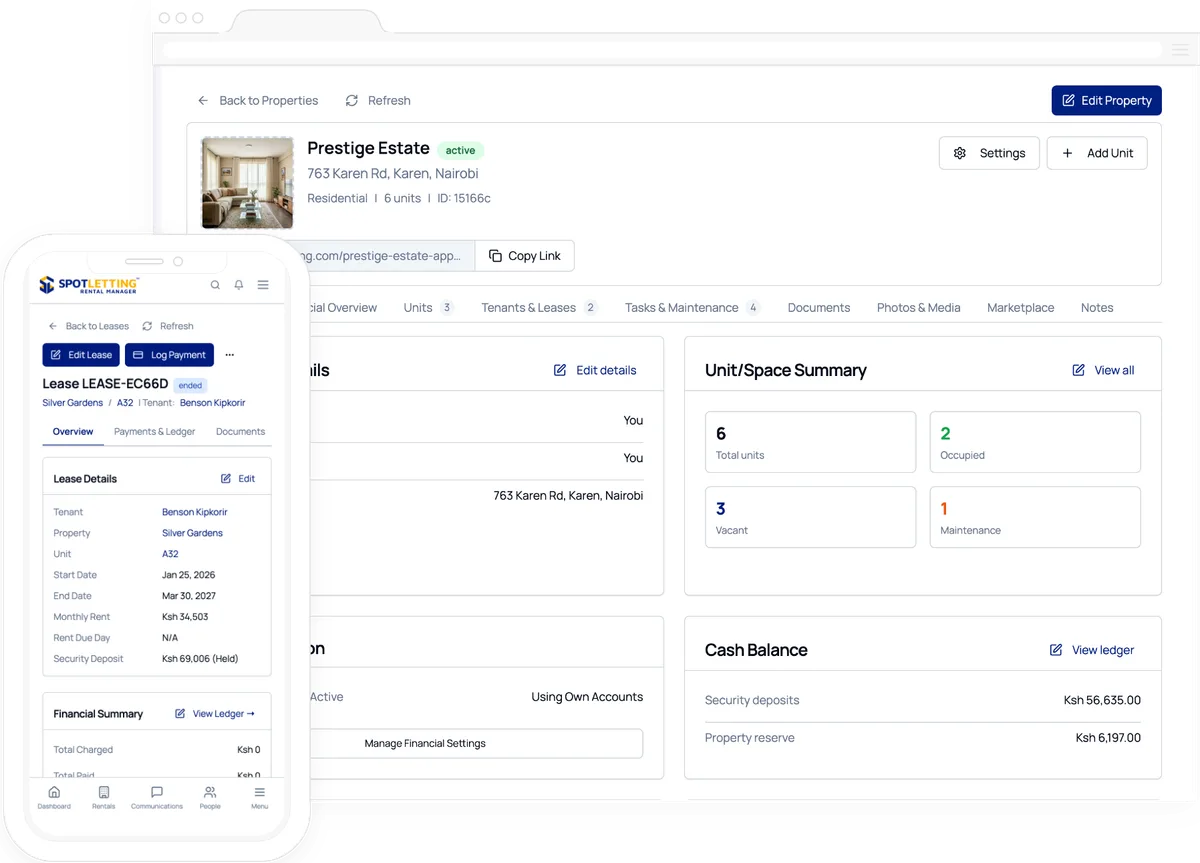Screen dimensions: 1200x863
Task: Open the Units tab
Action: (x=428, y=308)
